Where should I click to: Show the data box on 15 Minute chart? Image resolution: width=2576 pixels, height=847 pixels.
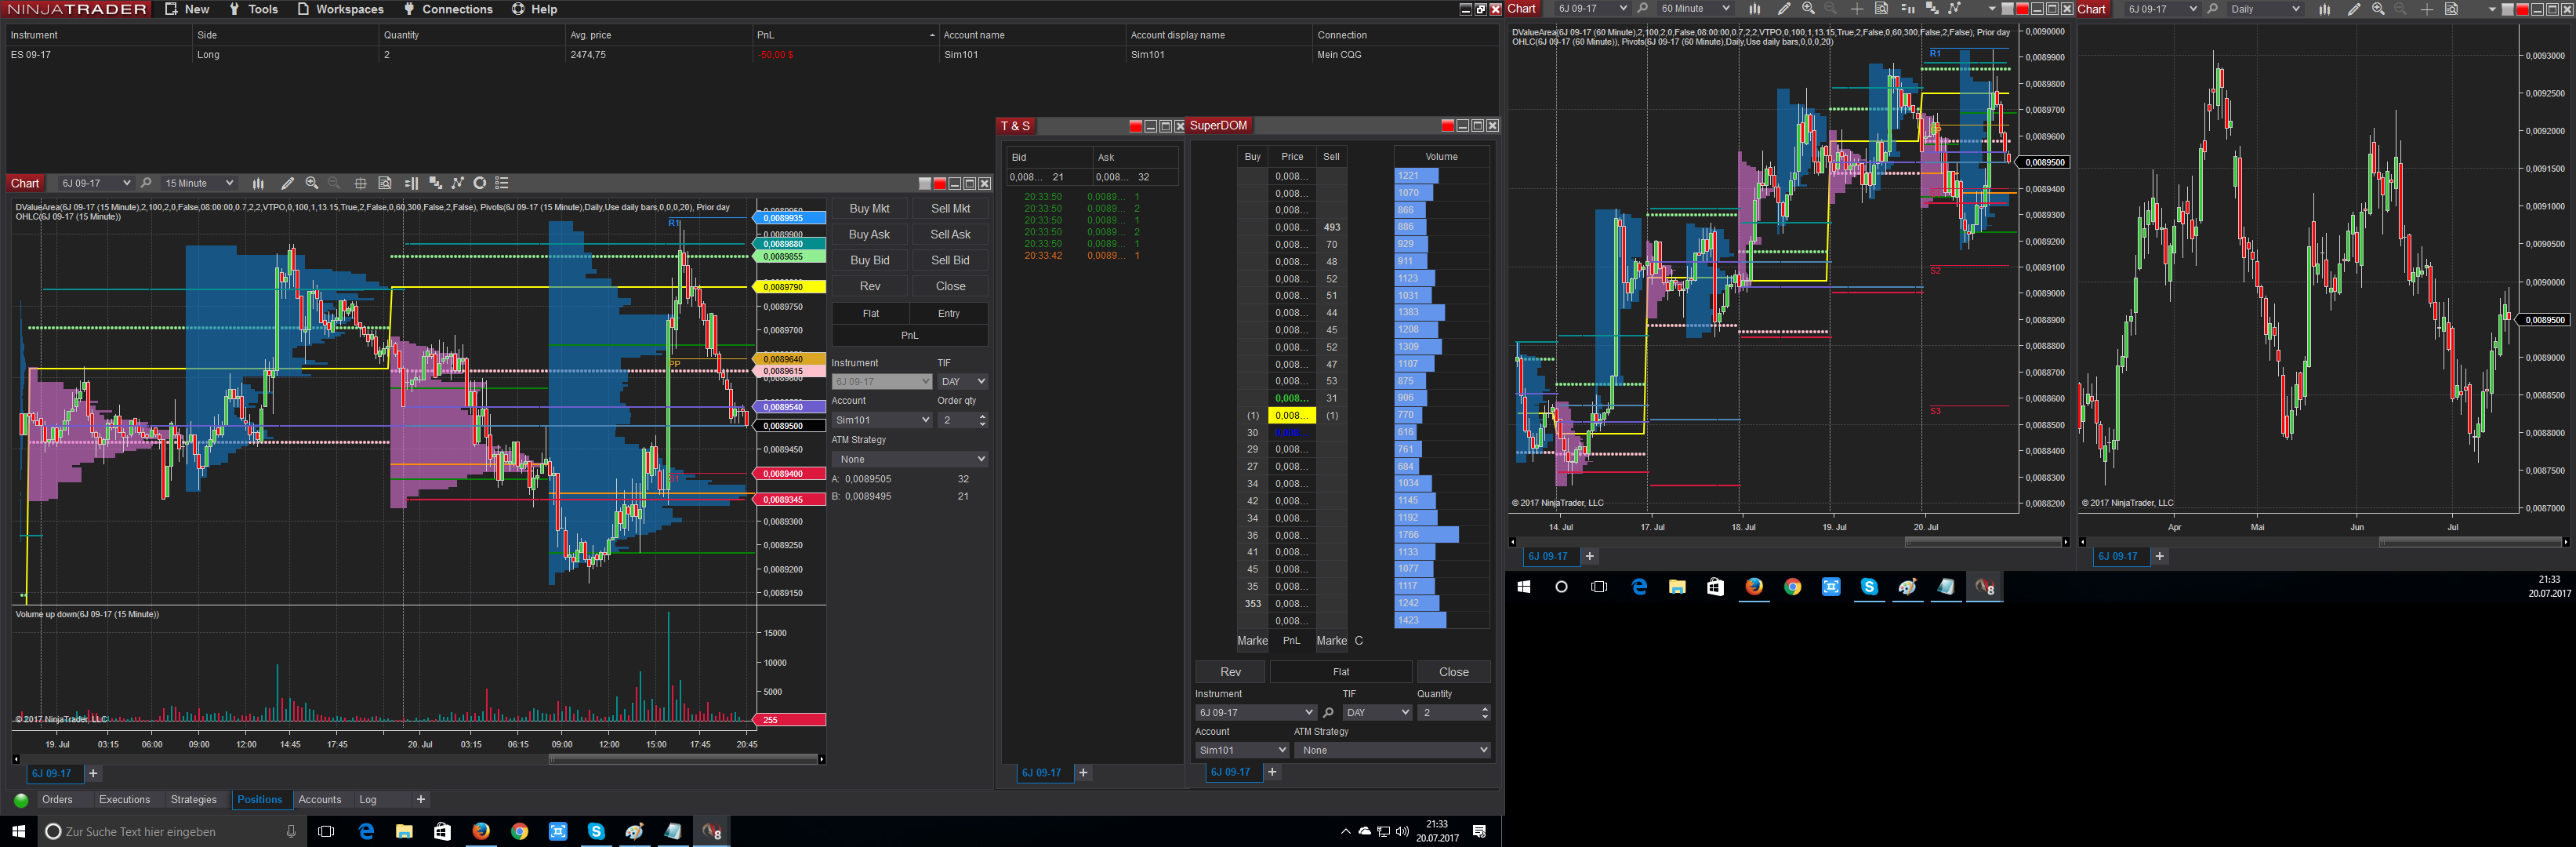coord(385,183)
